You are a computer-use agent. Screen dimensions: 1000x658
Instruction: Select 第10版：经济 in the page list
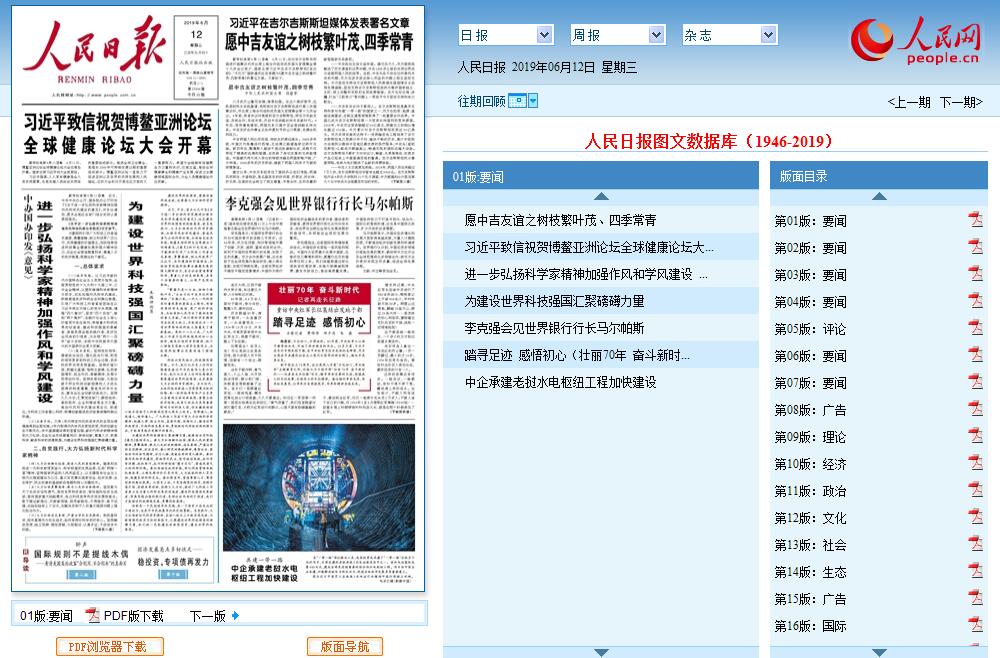click(810, 464)
